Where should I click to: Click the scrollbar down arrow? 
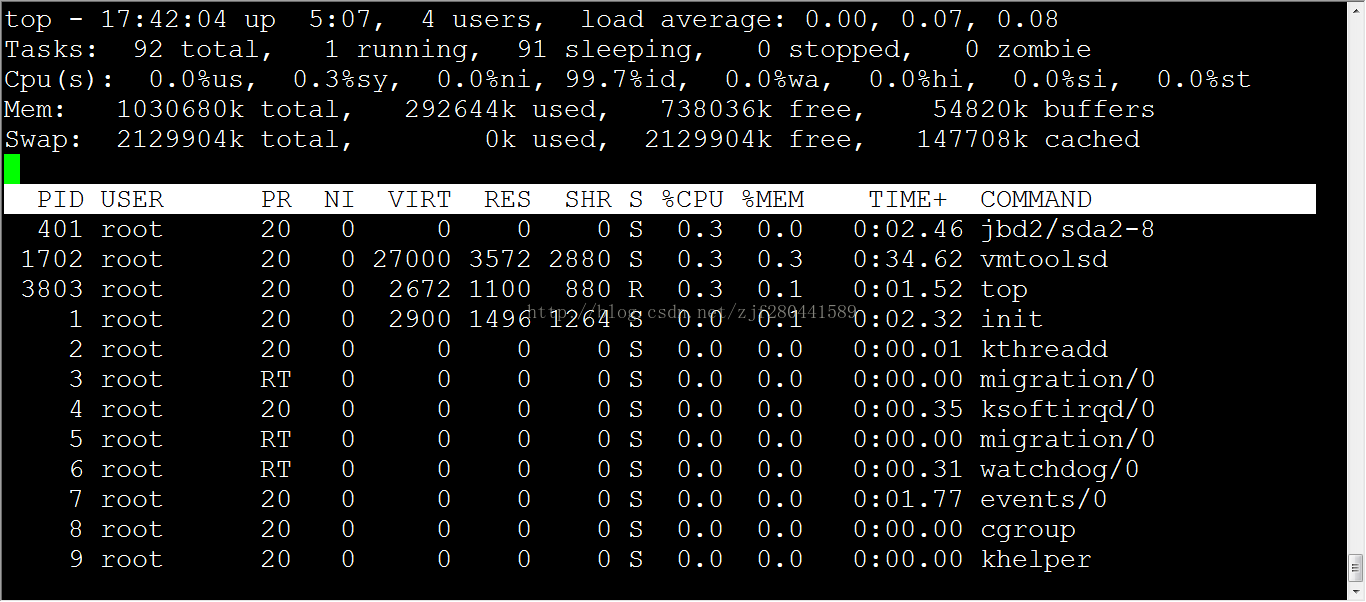coord(1356,591)
